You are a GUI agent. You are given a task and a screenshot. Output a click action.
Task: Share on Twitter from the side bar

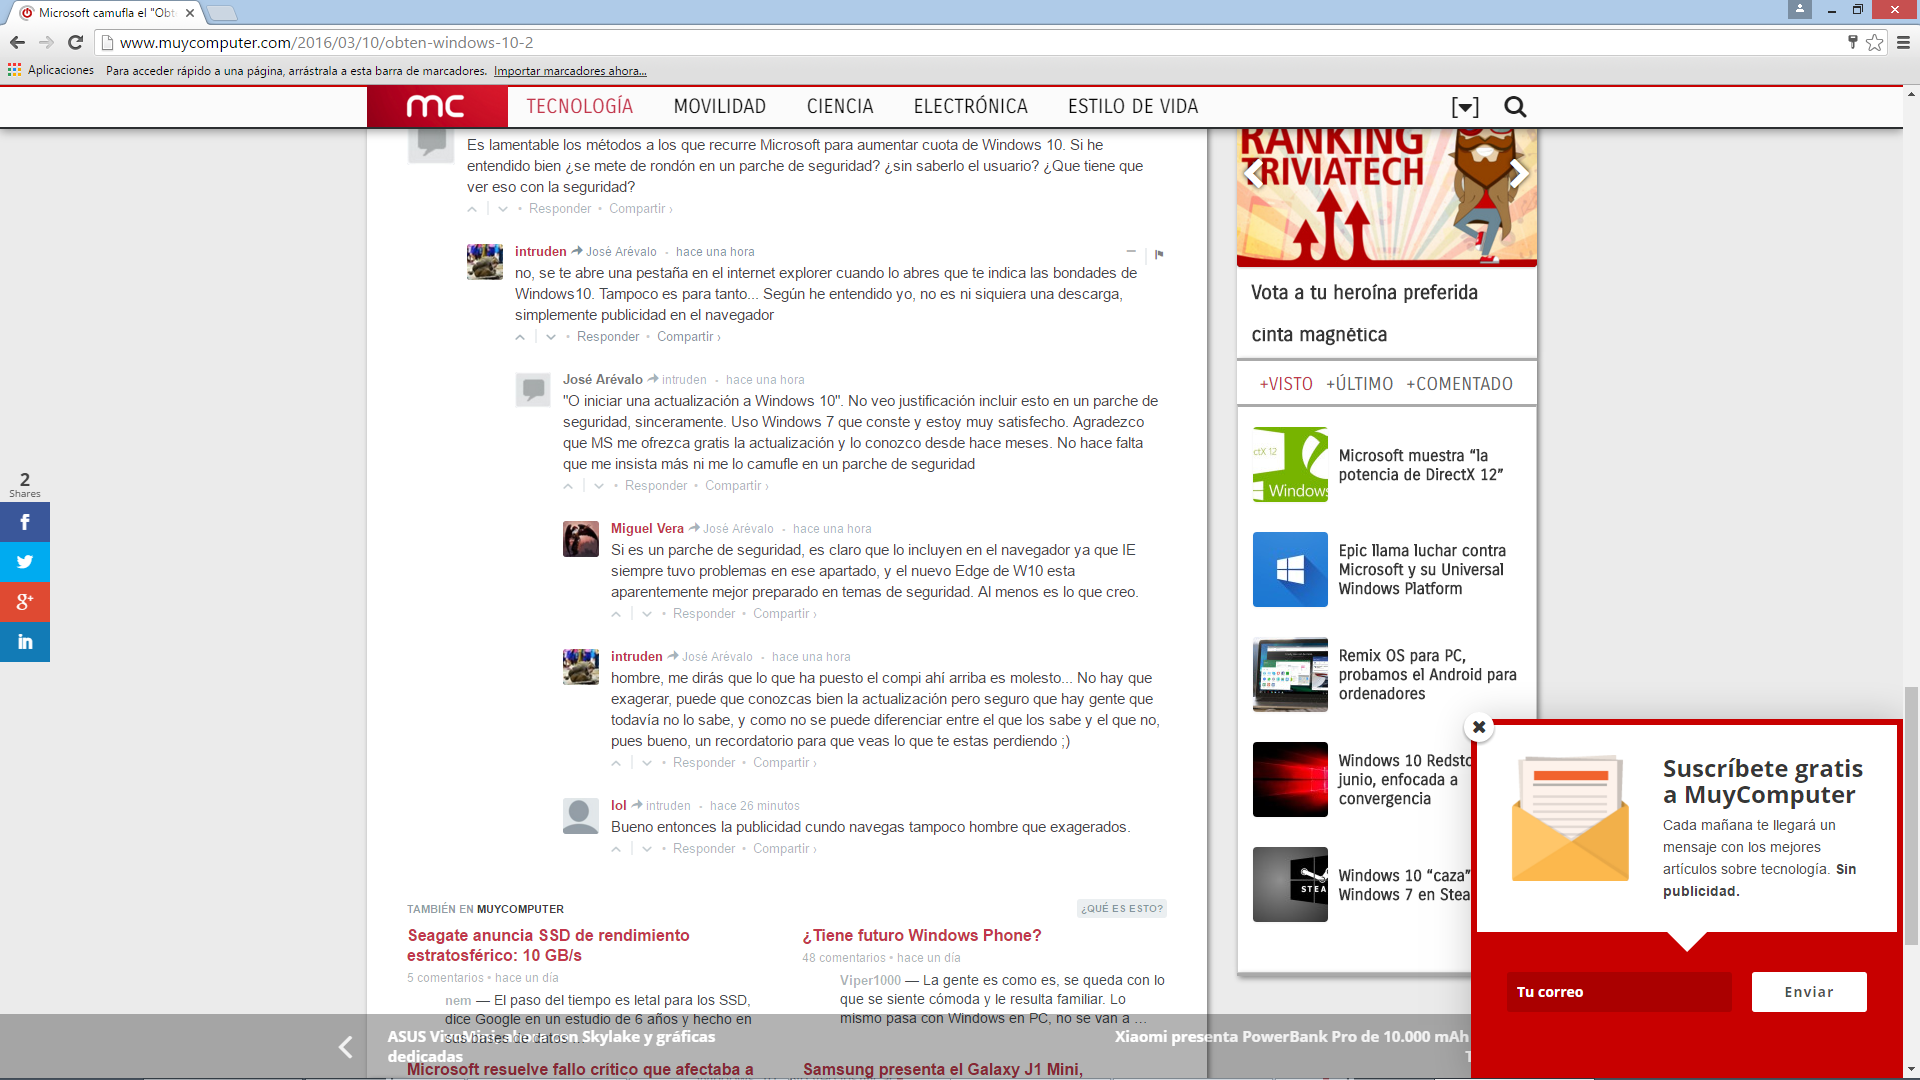pyautogui.click(x=25, y=562)
